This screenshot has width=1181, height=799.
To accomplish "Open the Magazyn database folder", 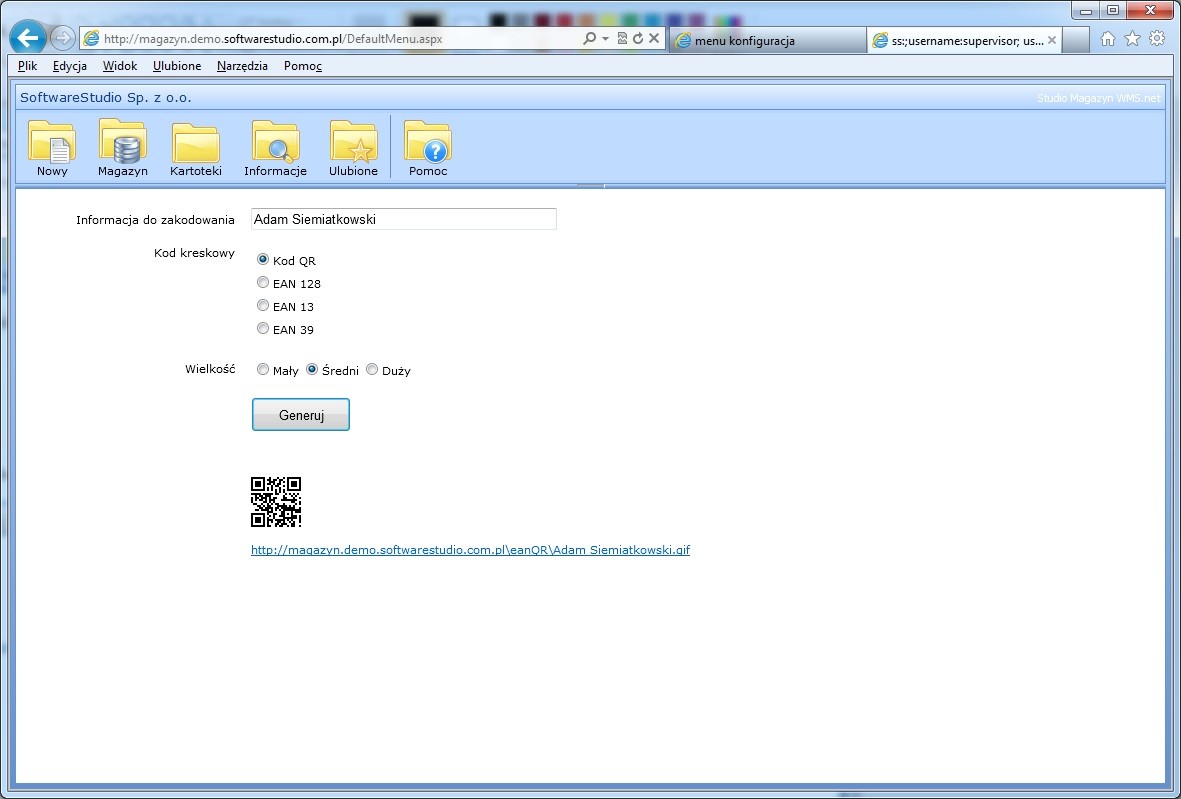I will point(123,142).
